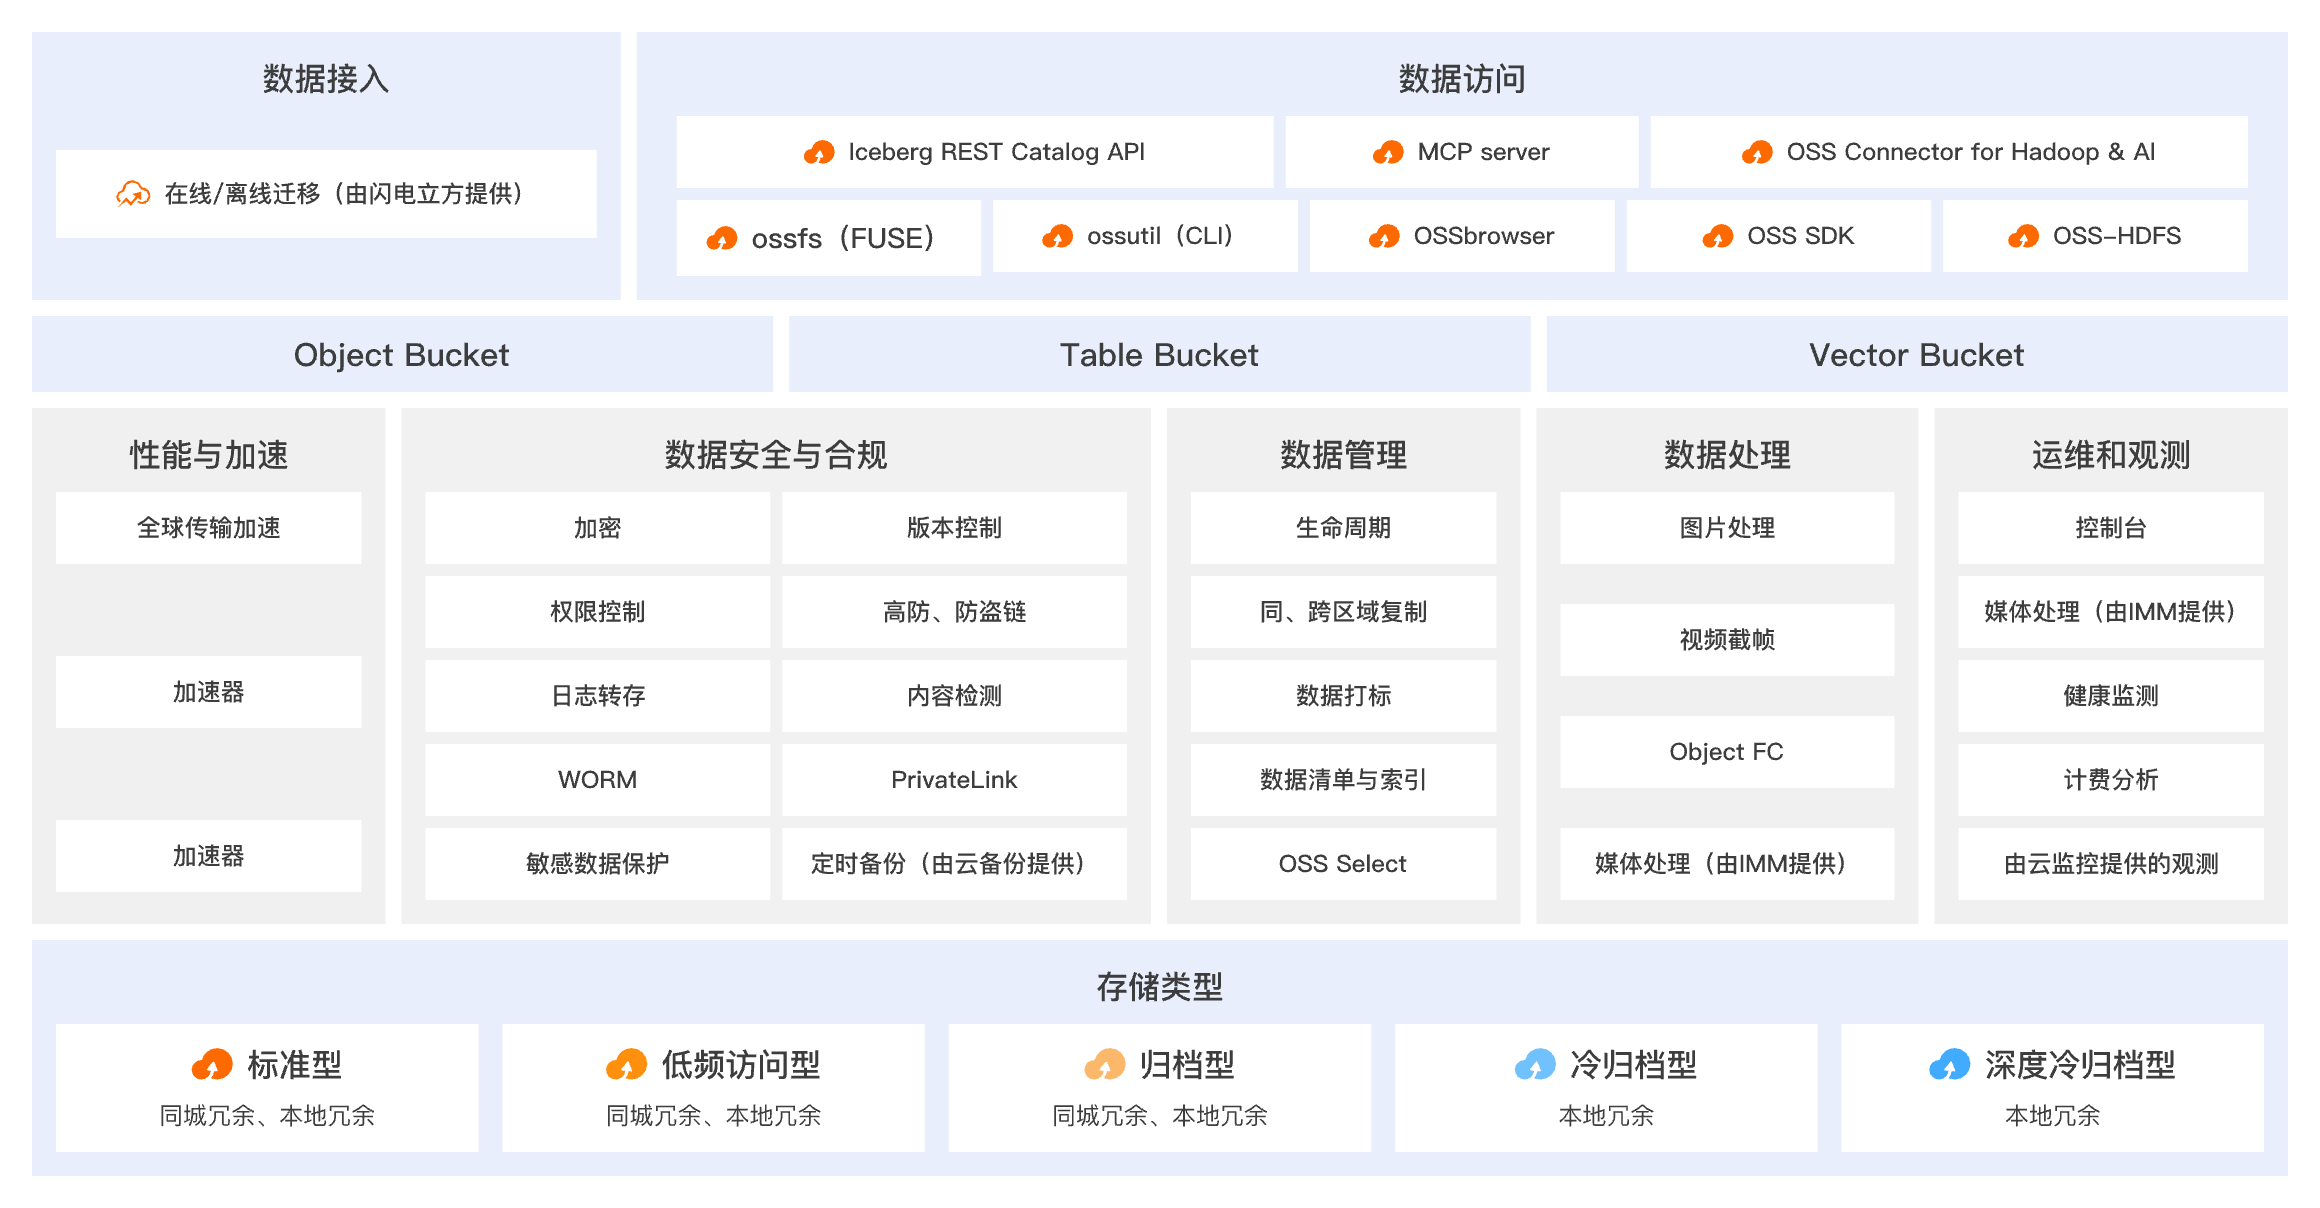Click the ossfs (FUSE) cloud icon
Image resolution: width=2320 pixels, height=1208 pixels.
(x=722, y=238)
